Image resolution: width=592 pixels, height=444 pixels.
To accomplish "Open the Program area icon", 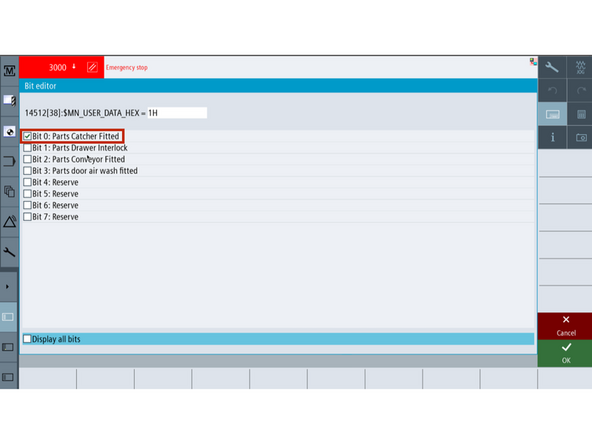I will (9, 132).
